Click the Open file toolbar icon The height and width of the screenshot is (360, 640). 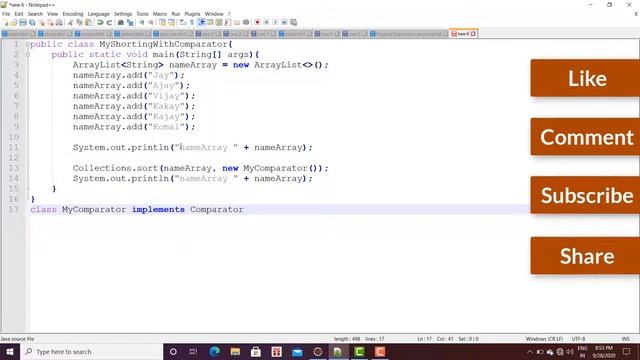(14, 22)
